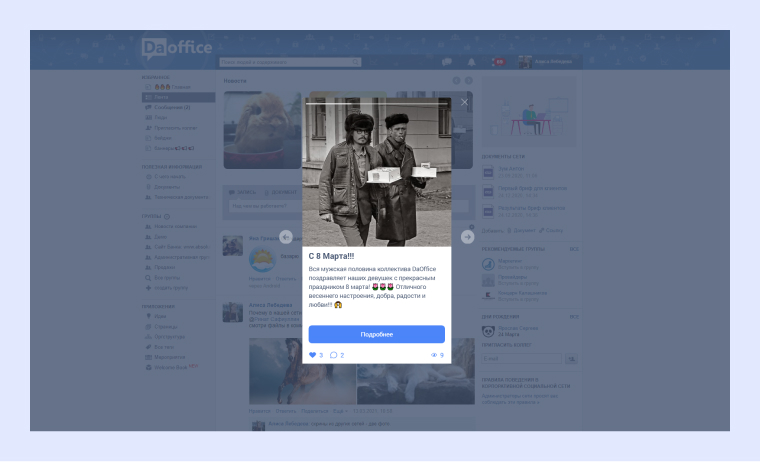Click Все группы search icon link
This screenshot has width=760, height=462.
click(163, 278)
